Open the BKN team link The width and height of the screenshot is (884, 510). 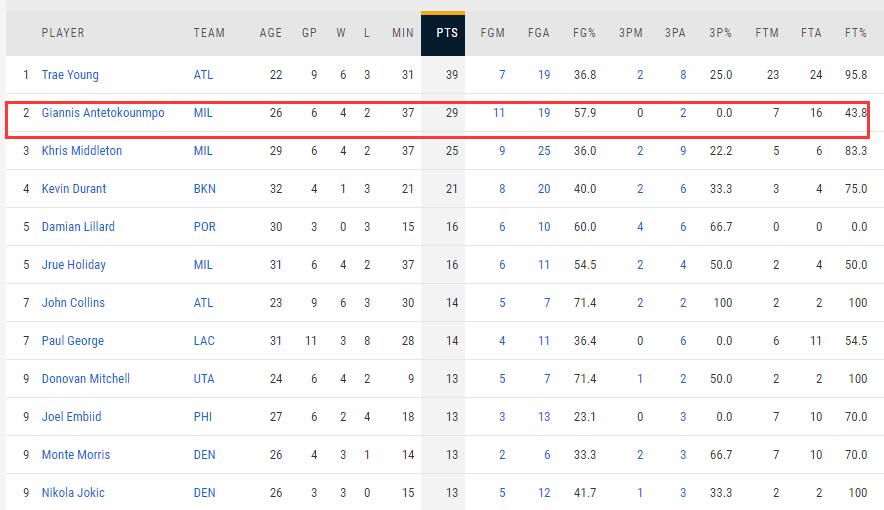tap(205, 189)
